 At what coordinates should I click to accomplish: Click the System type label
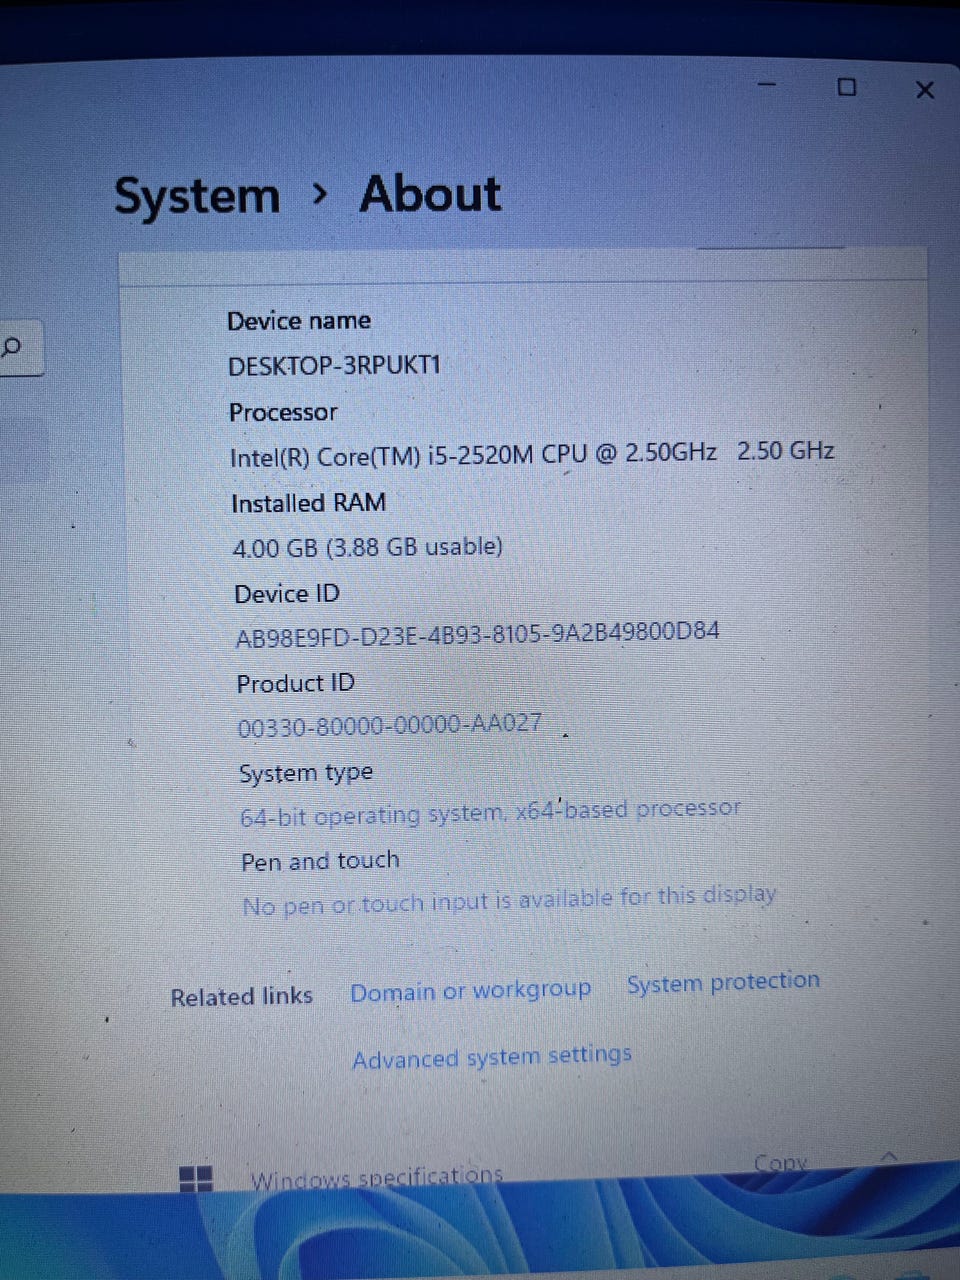[306, 773]
